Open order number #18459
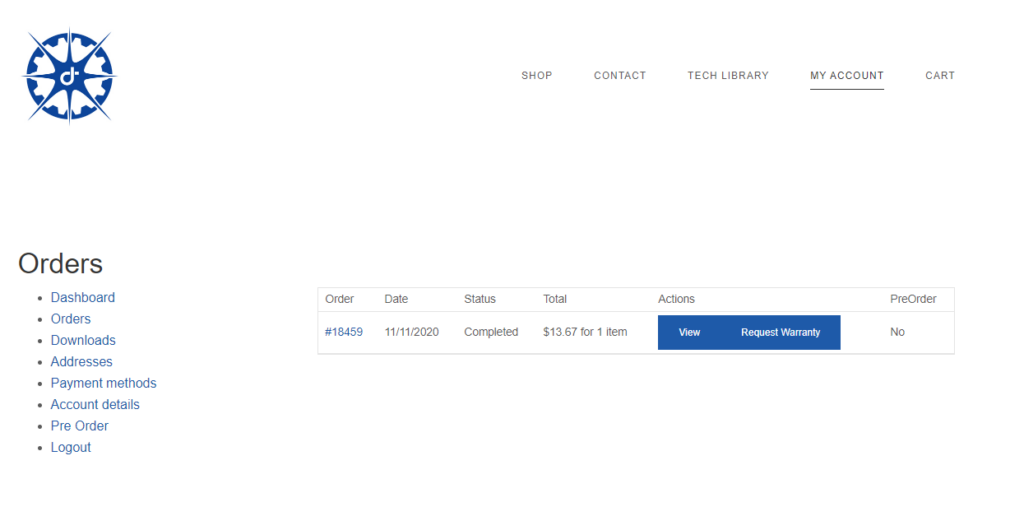 [x=344, y=332]
